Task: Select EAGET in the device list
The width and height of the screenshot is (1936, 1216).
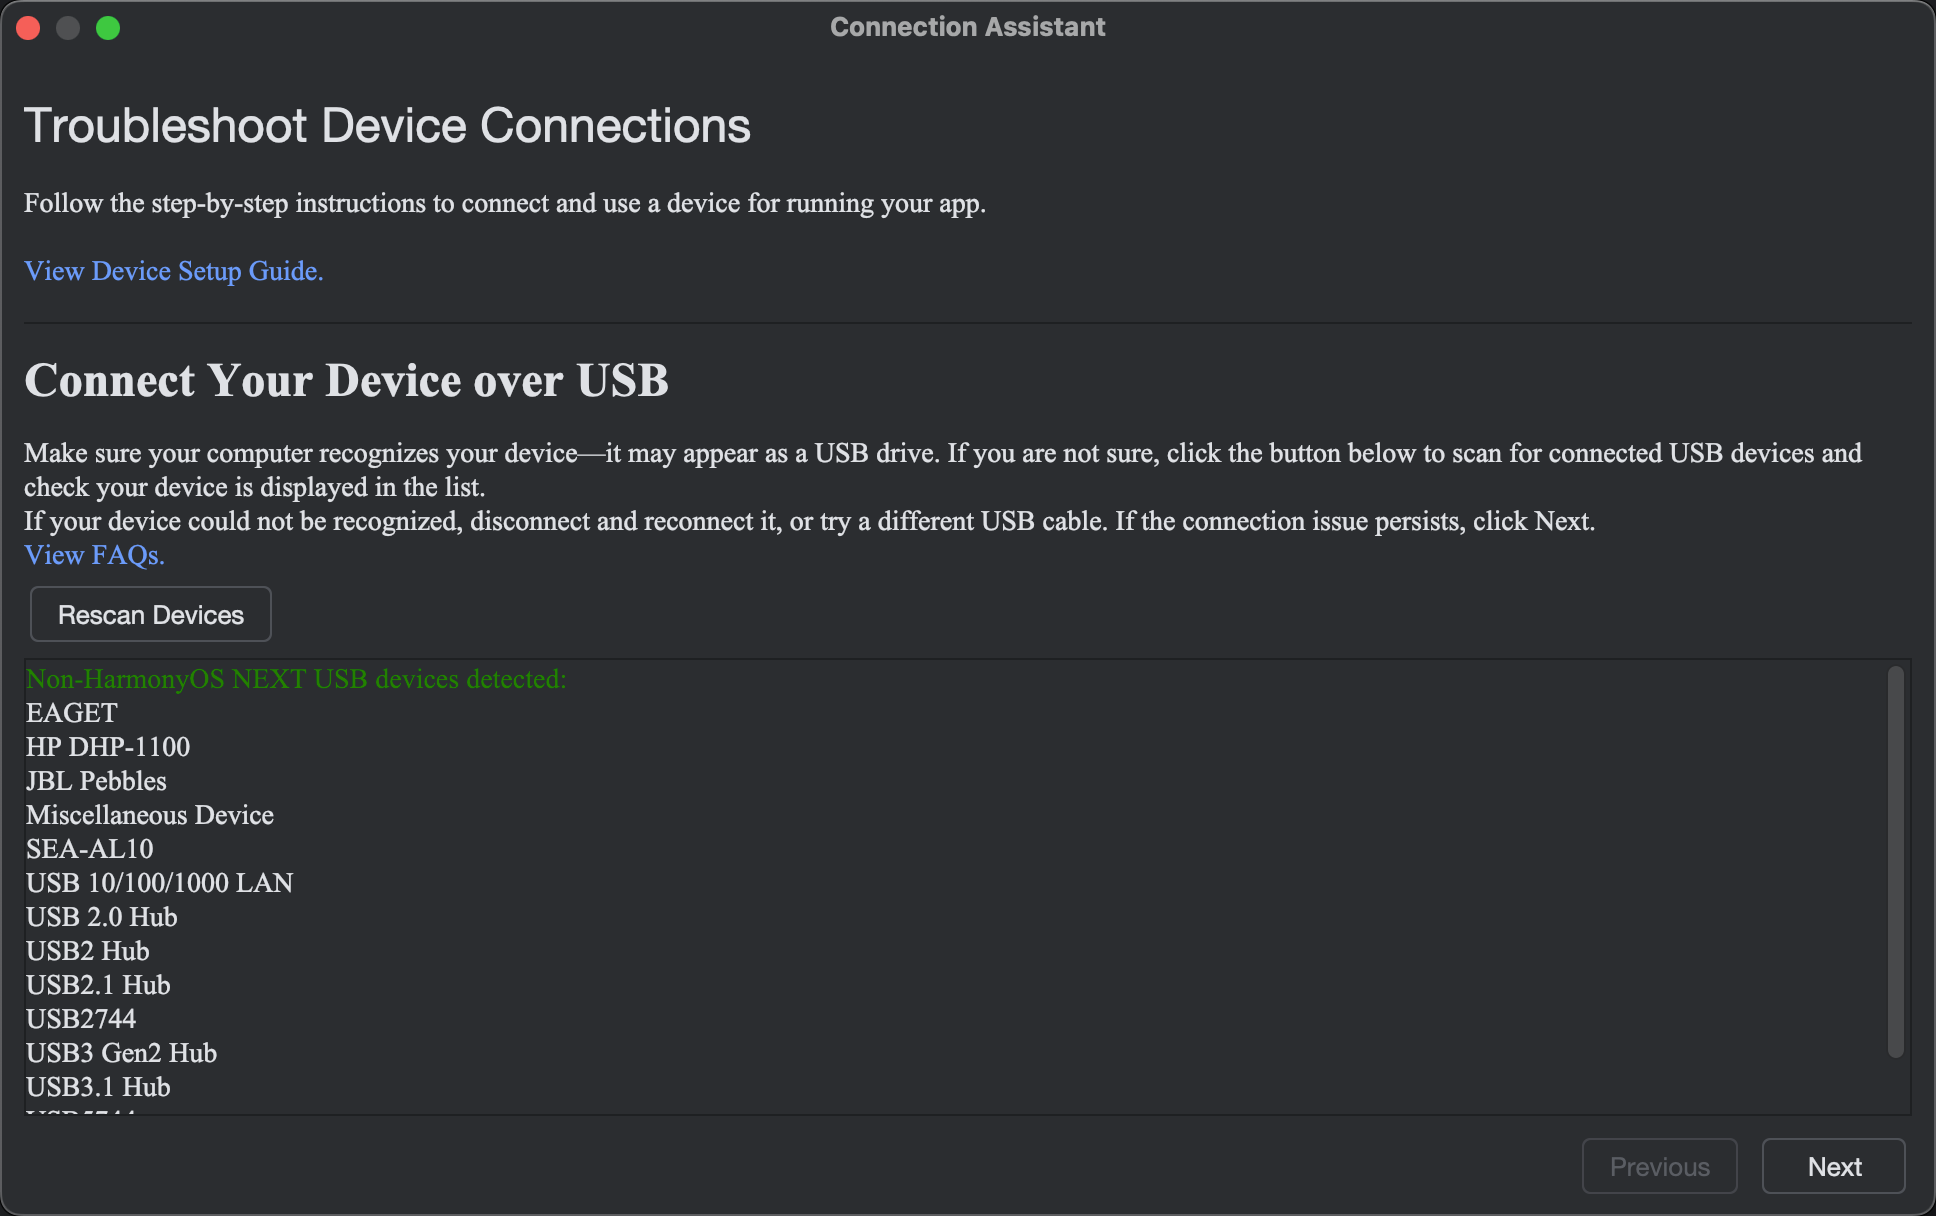Action: pos(72,713)
